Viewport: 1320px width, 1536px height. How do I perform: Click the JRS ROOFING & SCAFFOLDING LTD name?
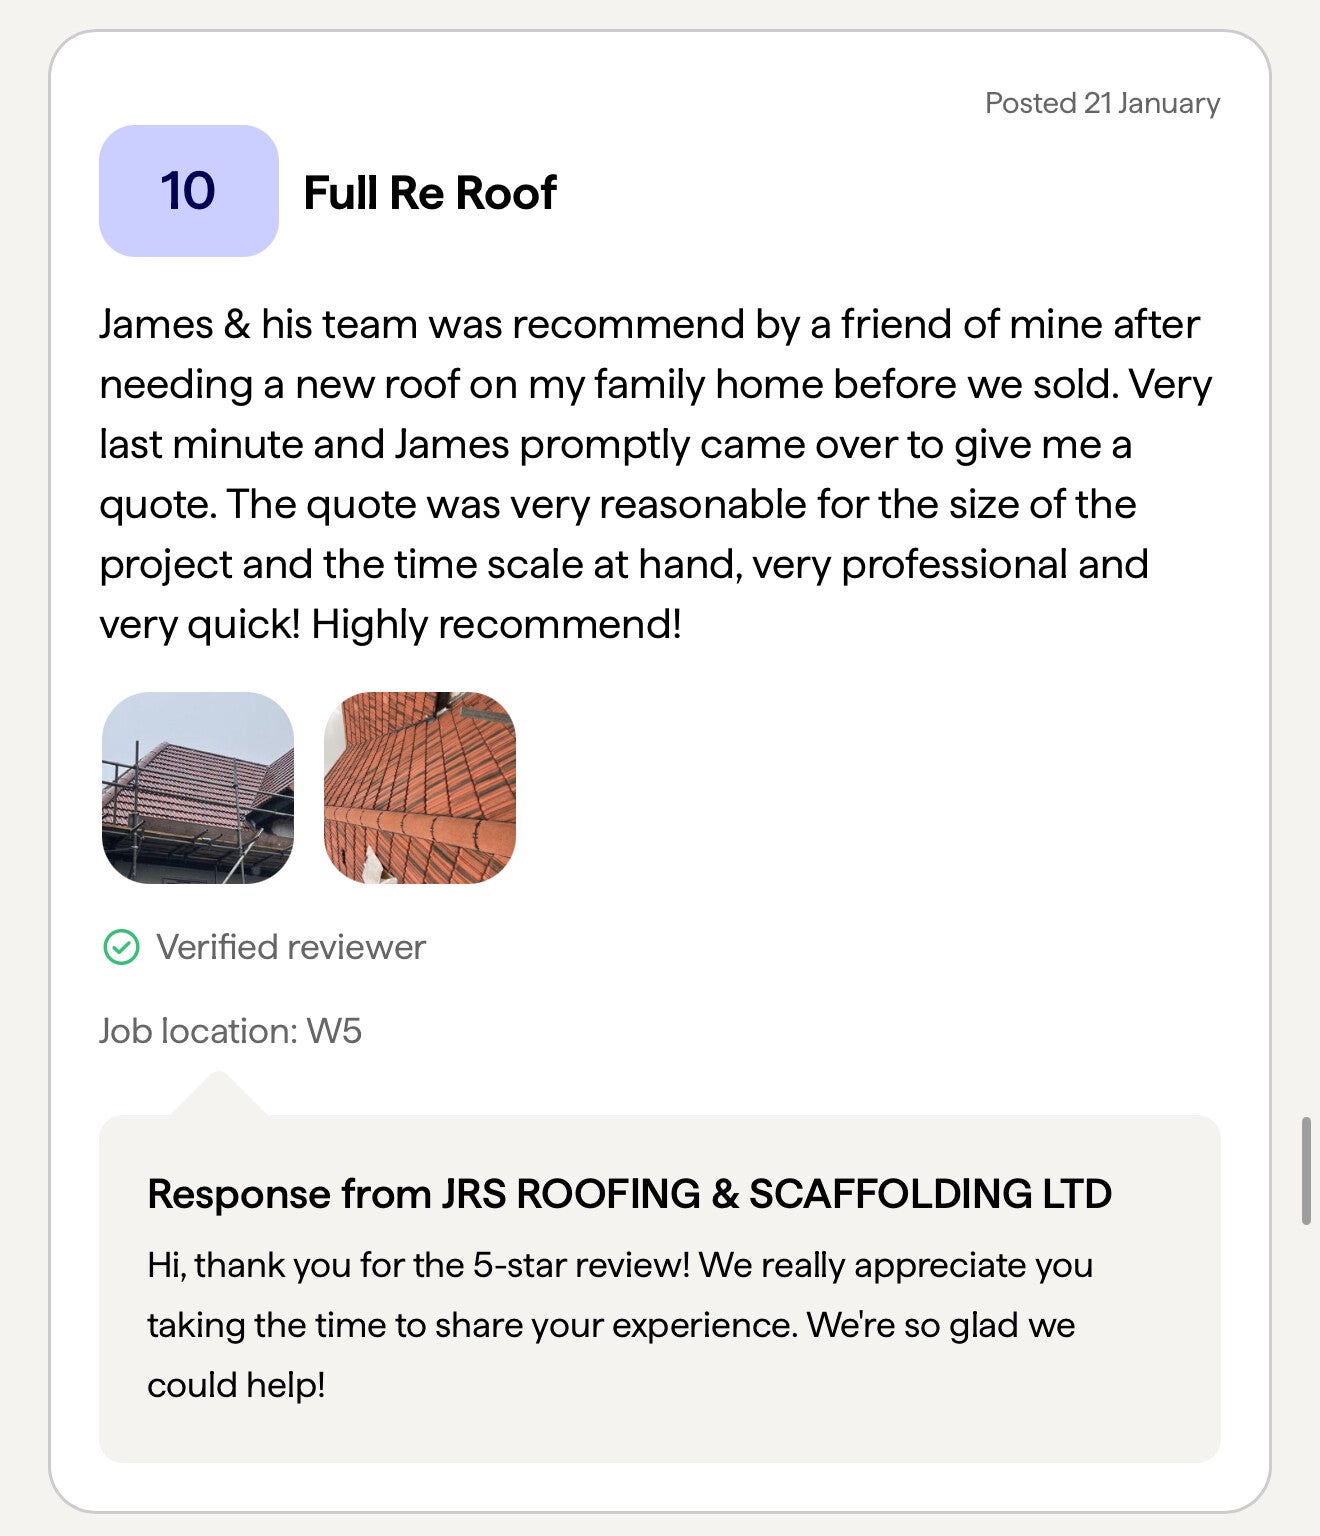coord(776,1194)
